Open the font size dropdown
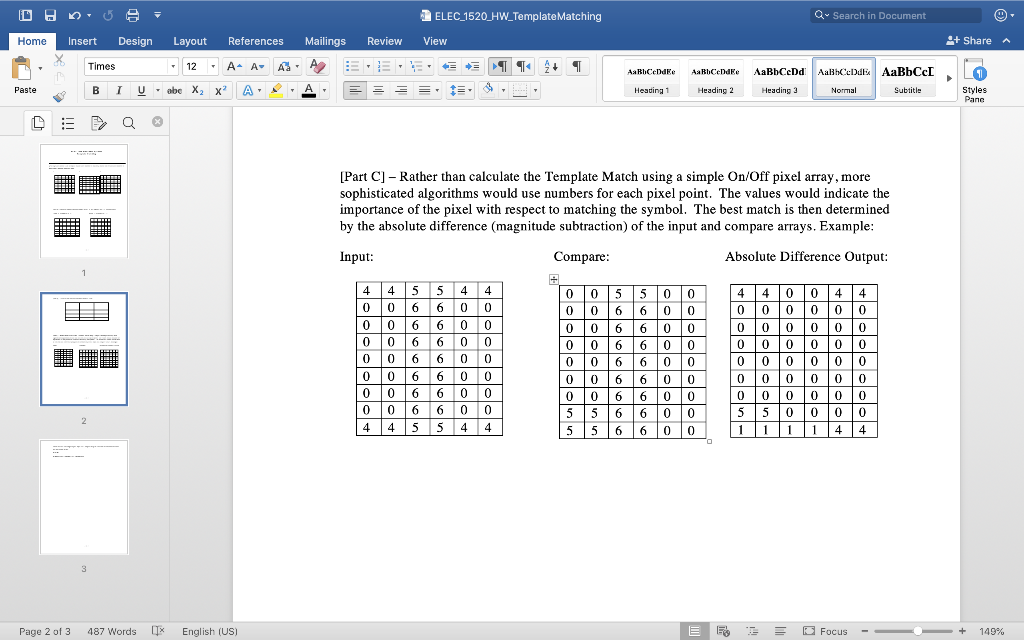The width and height of the screenshot is (1024, 640). coord(213,67)
